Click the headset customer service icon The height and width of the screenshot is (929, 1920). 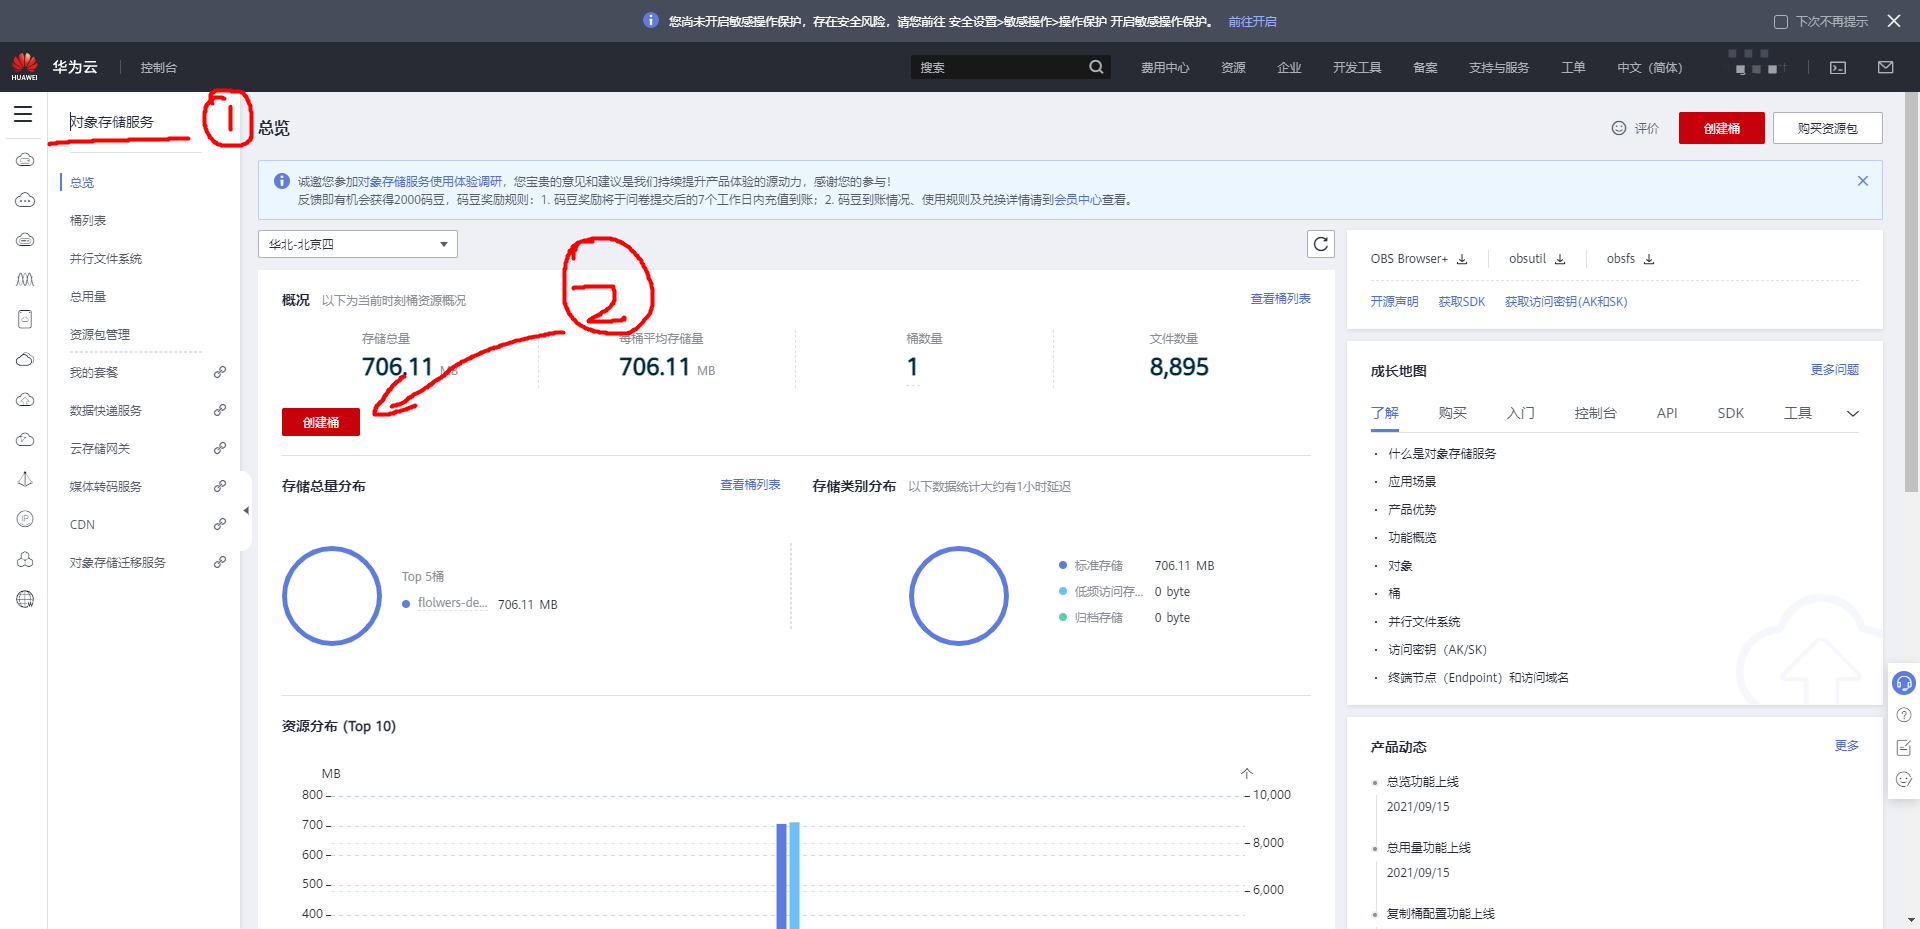tap(1904, 683)
